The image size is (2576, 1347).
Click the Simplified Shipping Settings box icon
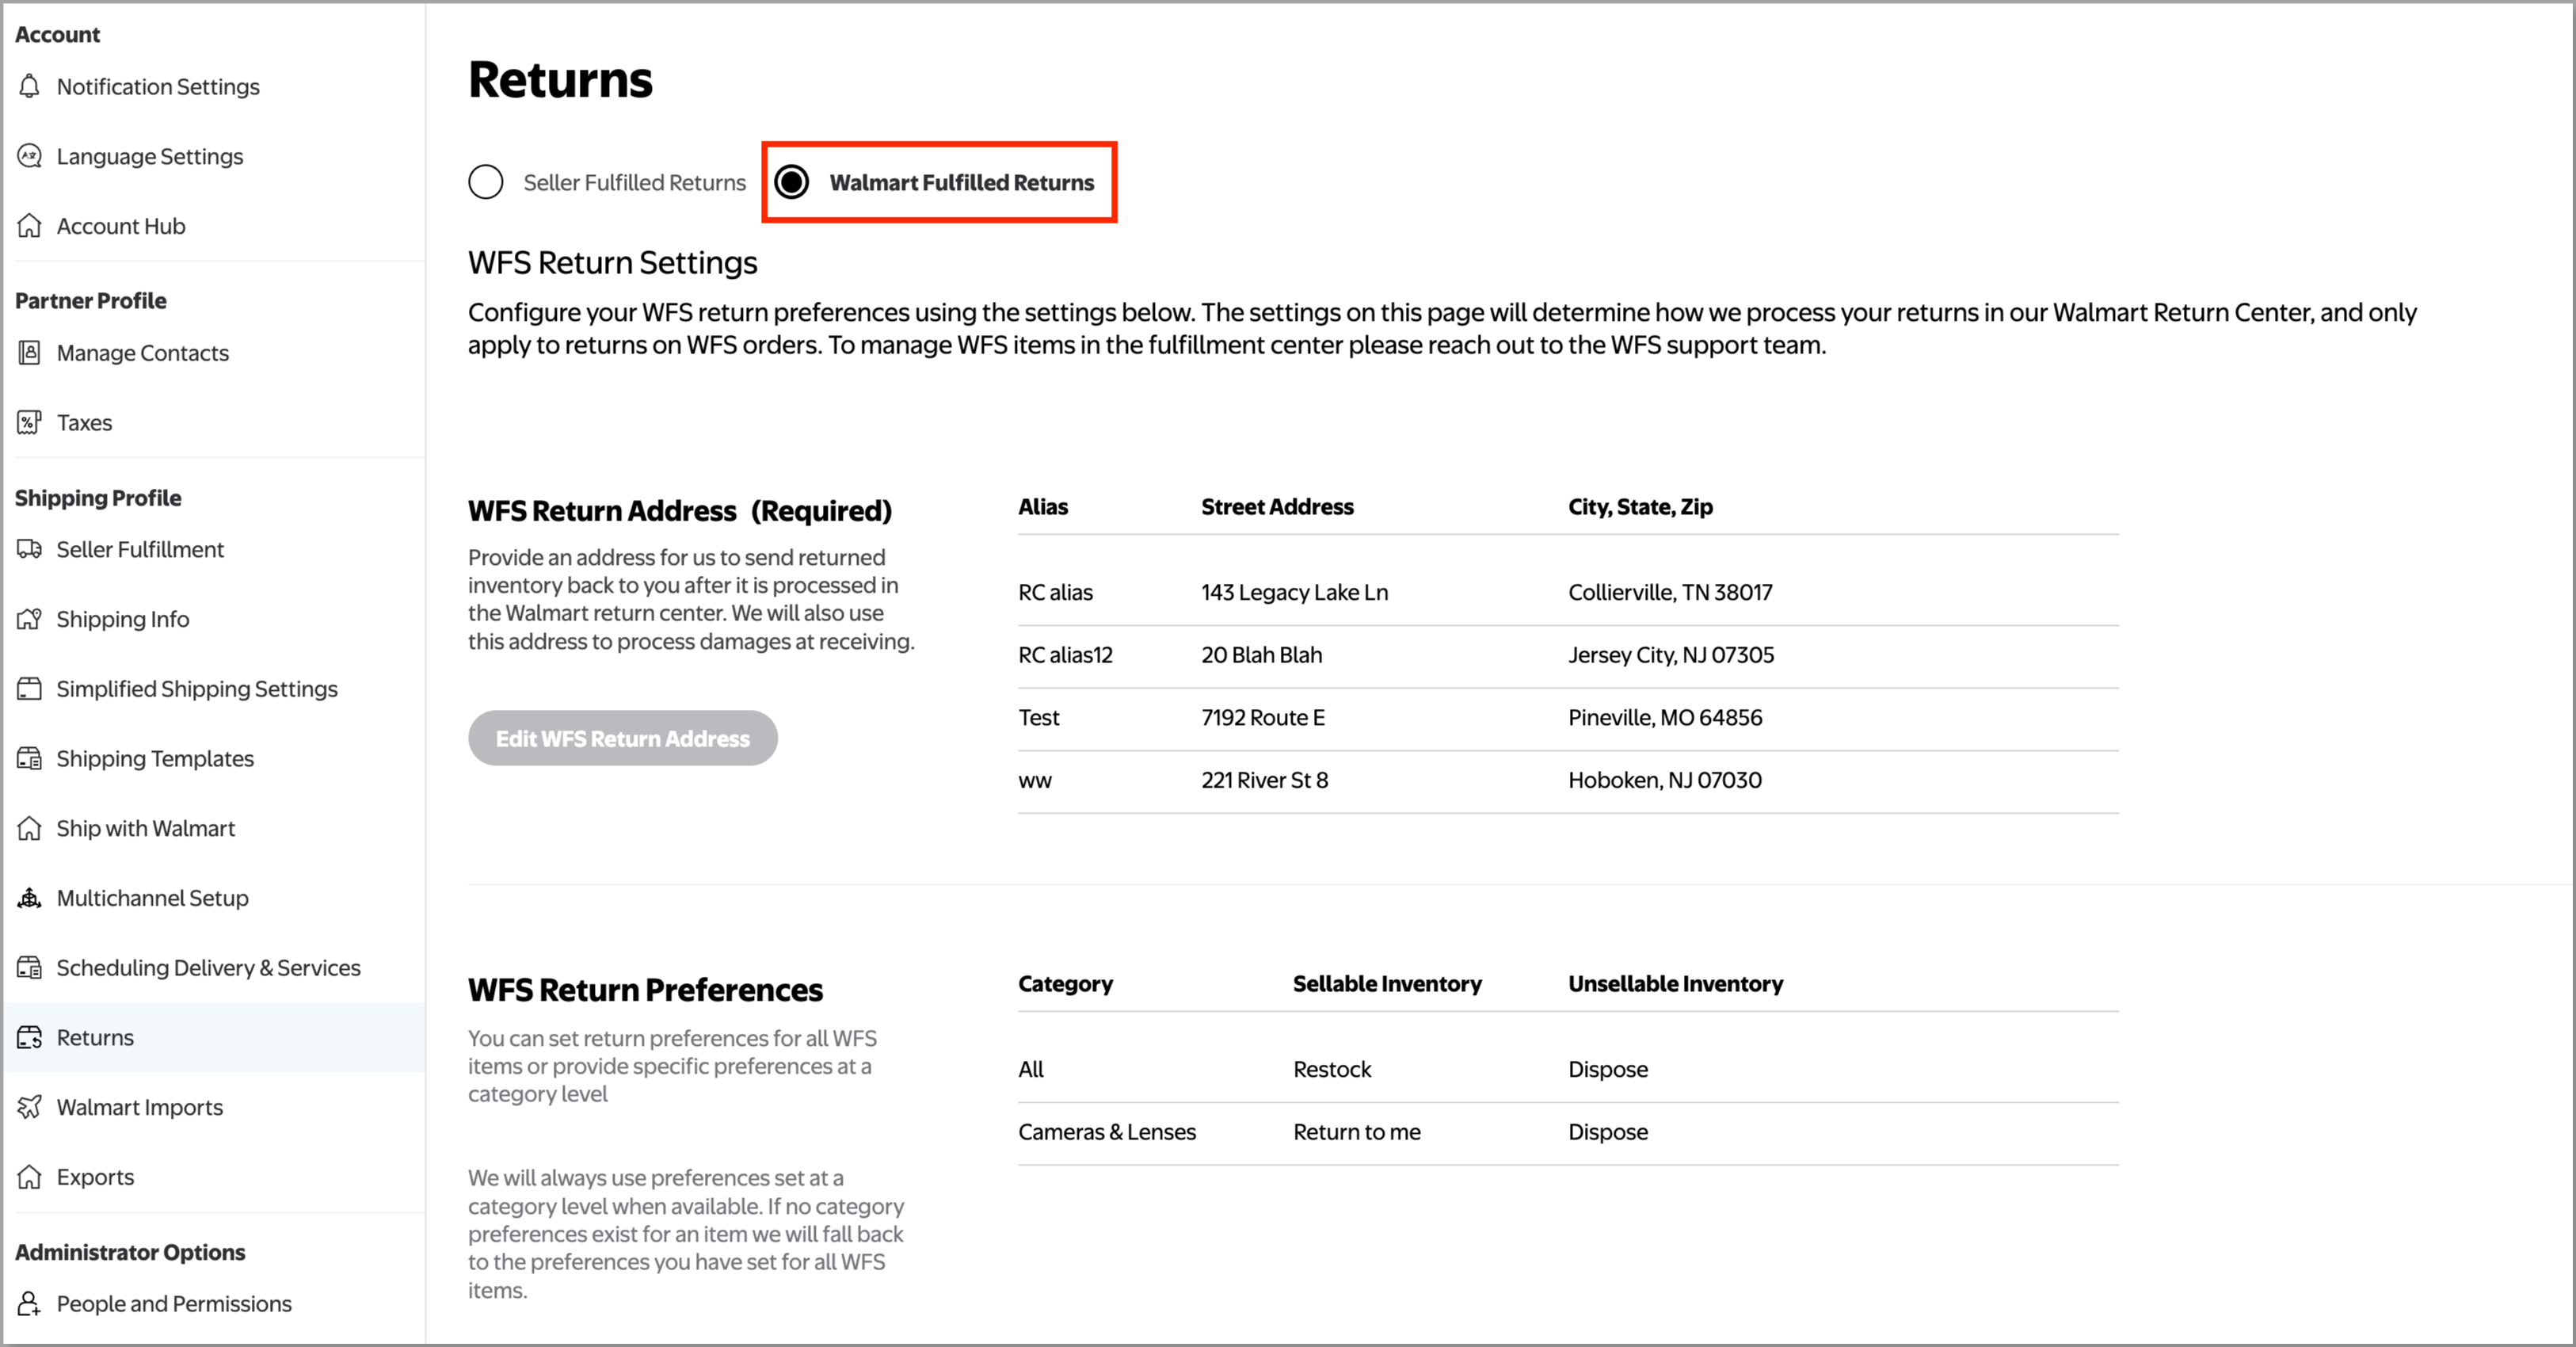point(30,689)
